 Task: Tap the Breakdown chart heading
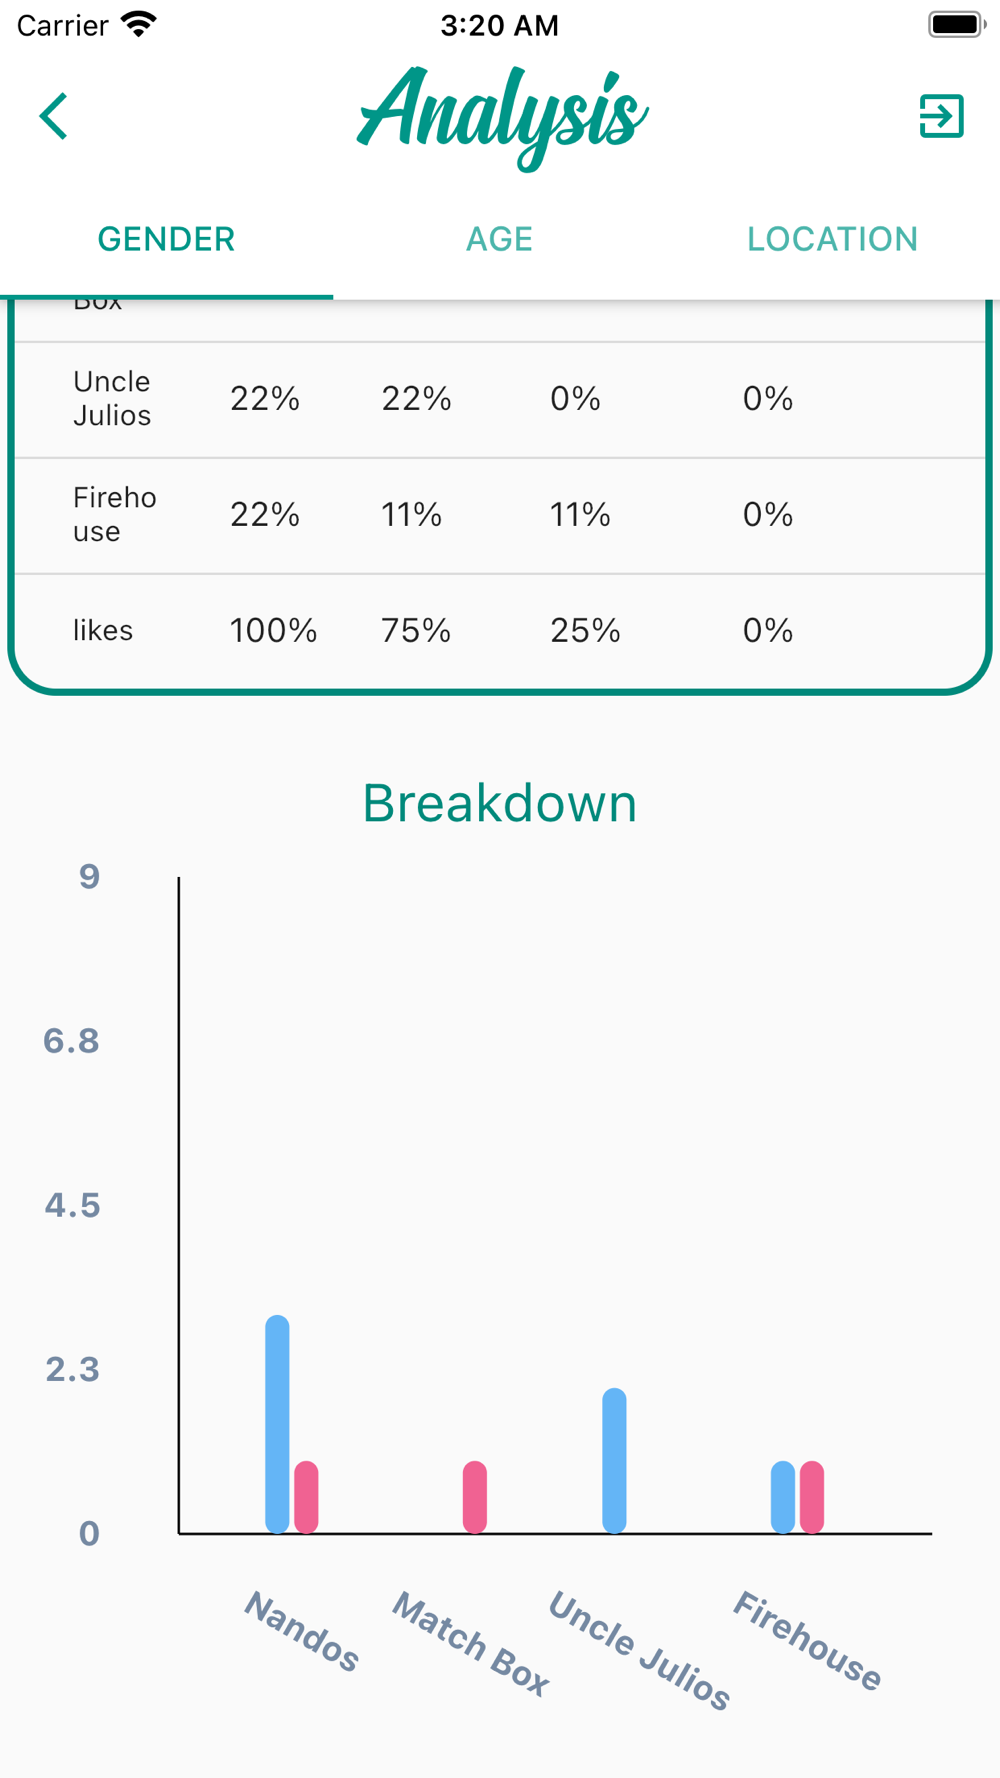[x=499, y=802]
